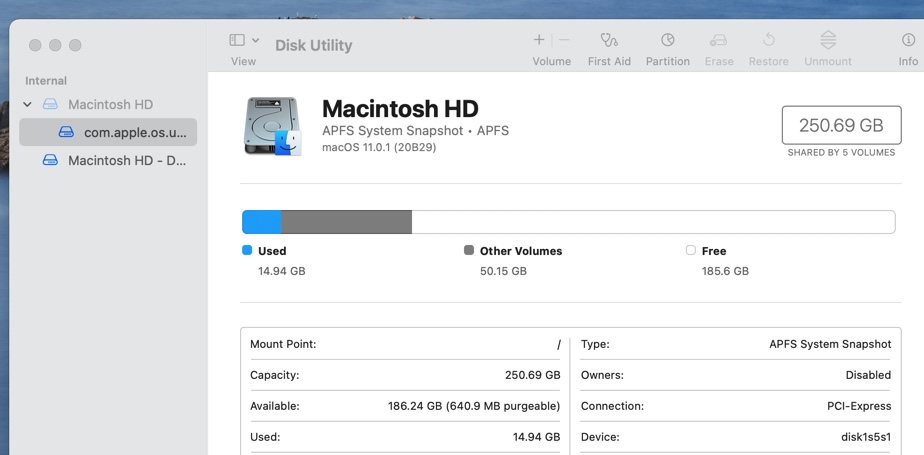Click the Owners Disabled value
The height and width of the screenshot is (455, 924).
pyautogui.click(x=868, y=375)
